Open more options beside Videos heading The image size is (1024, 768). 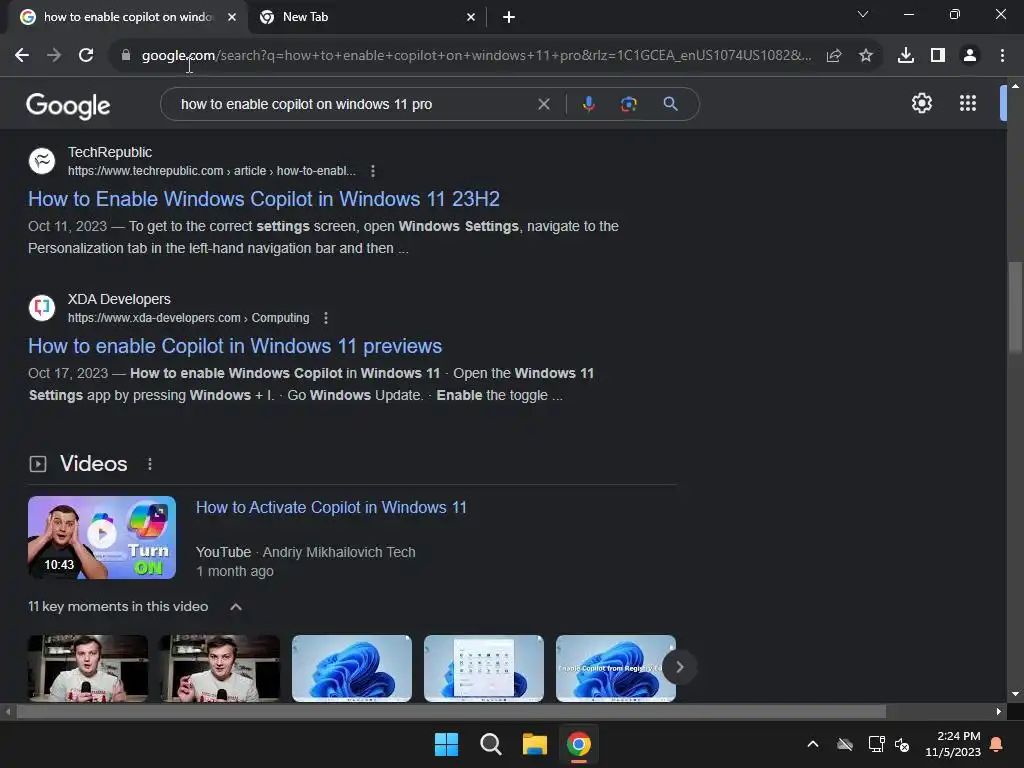coord(150,464)
